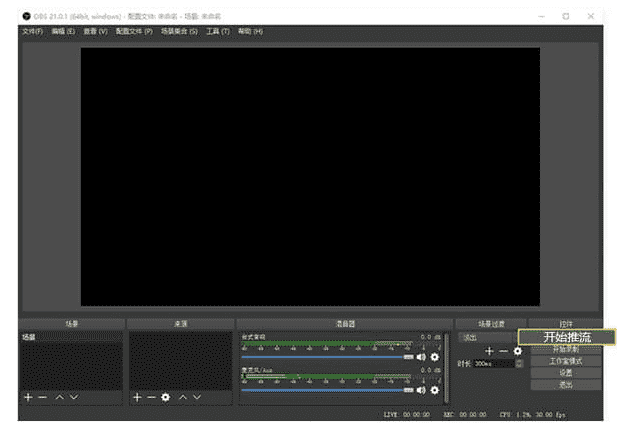This screenshot has height=427, width=621.
Task: Move the source up in Sources panel
Action: pyautogui.click(x=183, y=397)
